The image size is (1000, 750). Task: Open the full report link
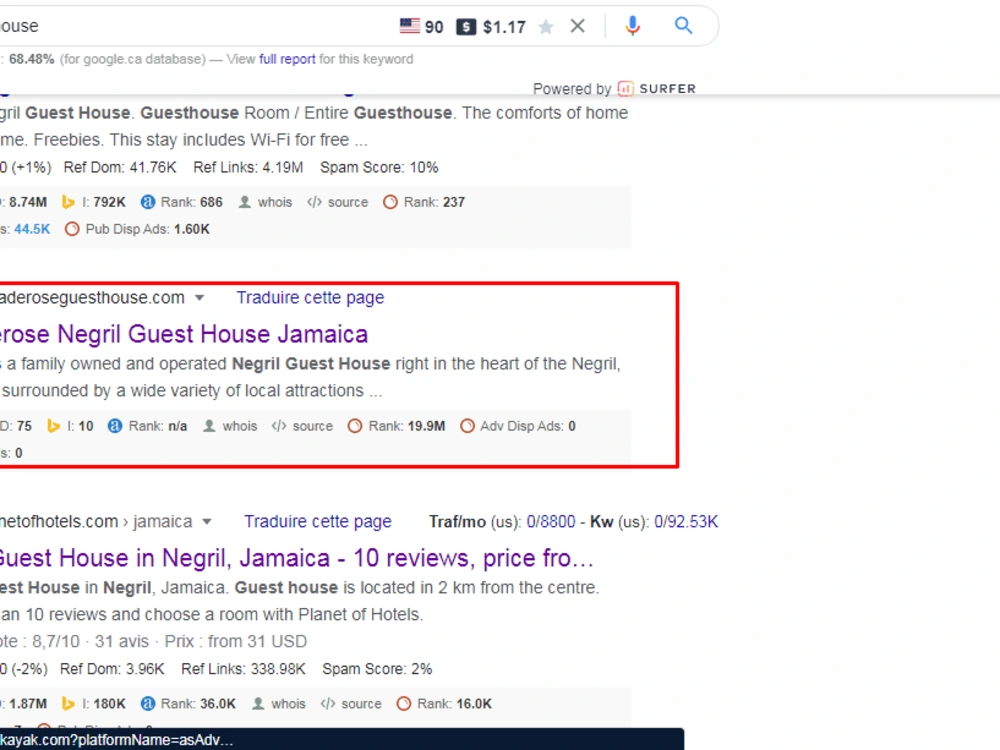point(287,59)
